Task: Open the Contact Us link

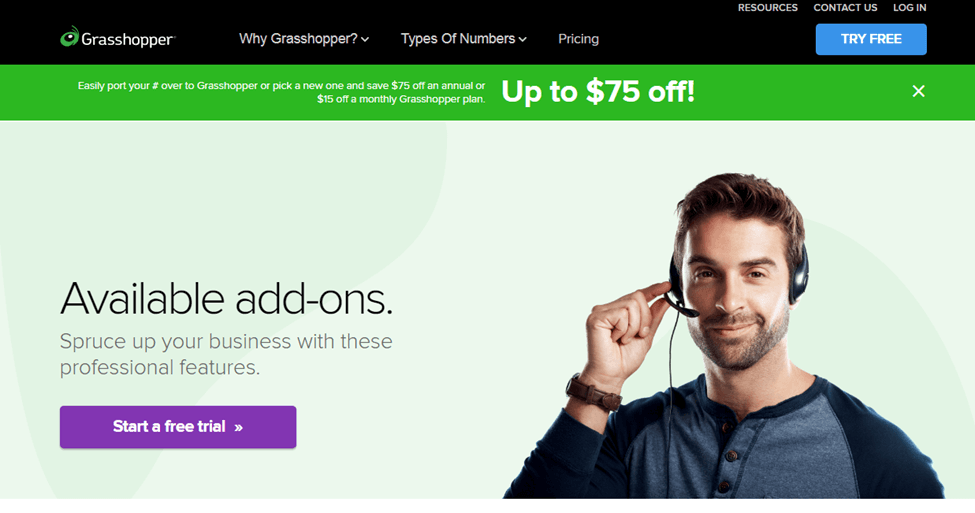Action: point(845,7)
